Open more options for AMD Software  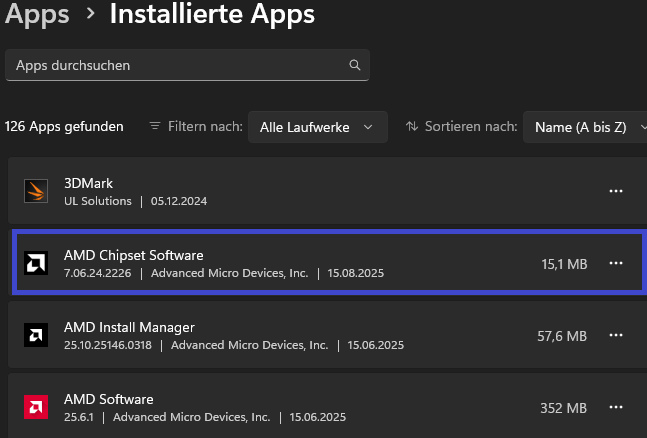(x=616, y=407)
